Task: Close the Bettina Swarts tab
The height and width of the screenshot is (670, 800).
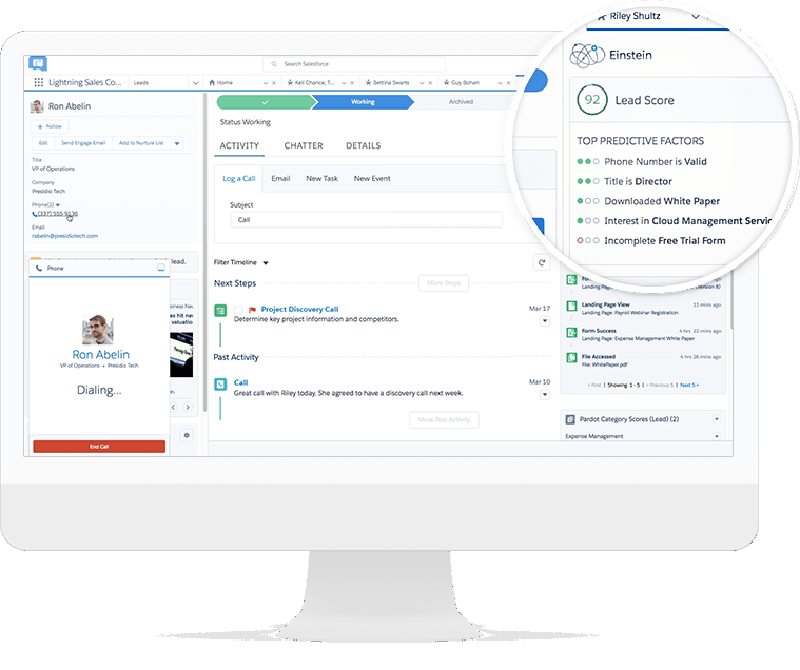Action: coord(430,83)
